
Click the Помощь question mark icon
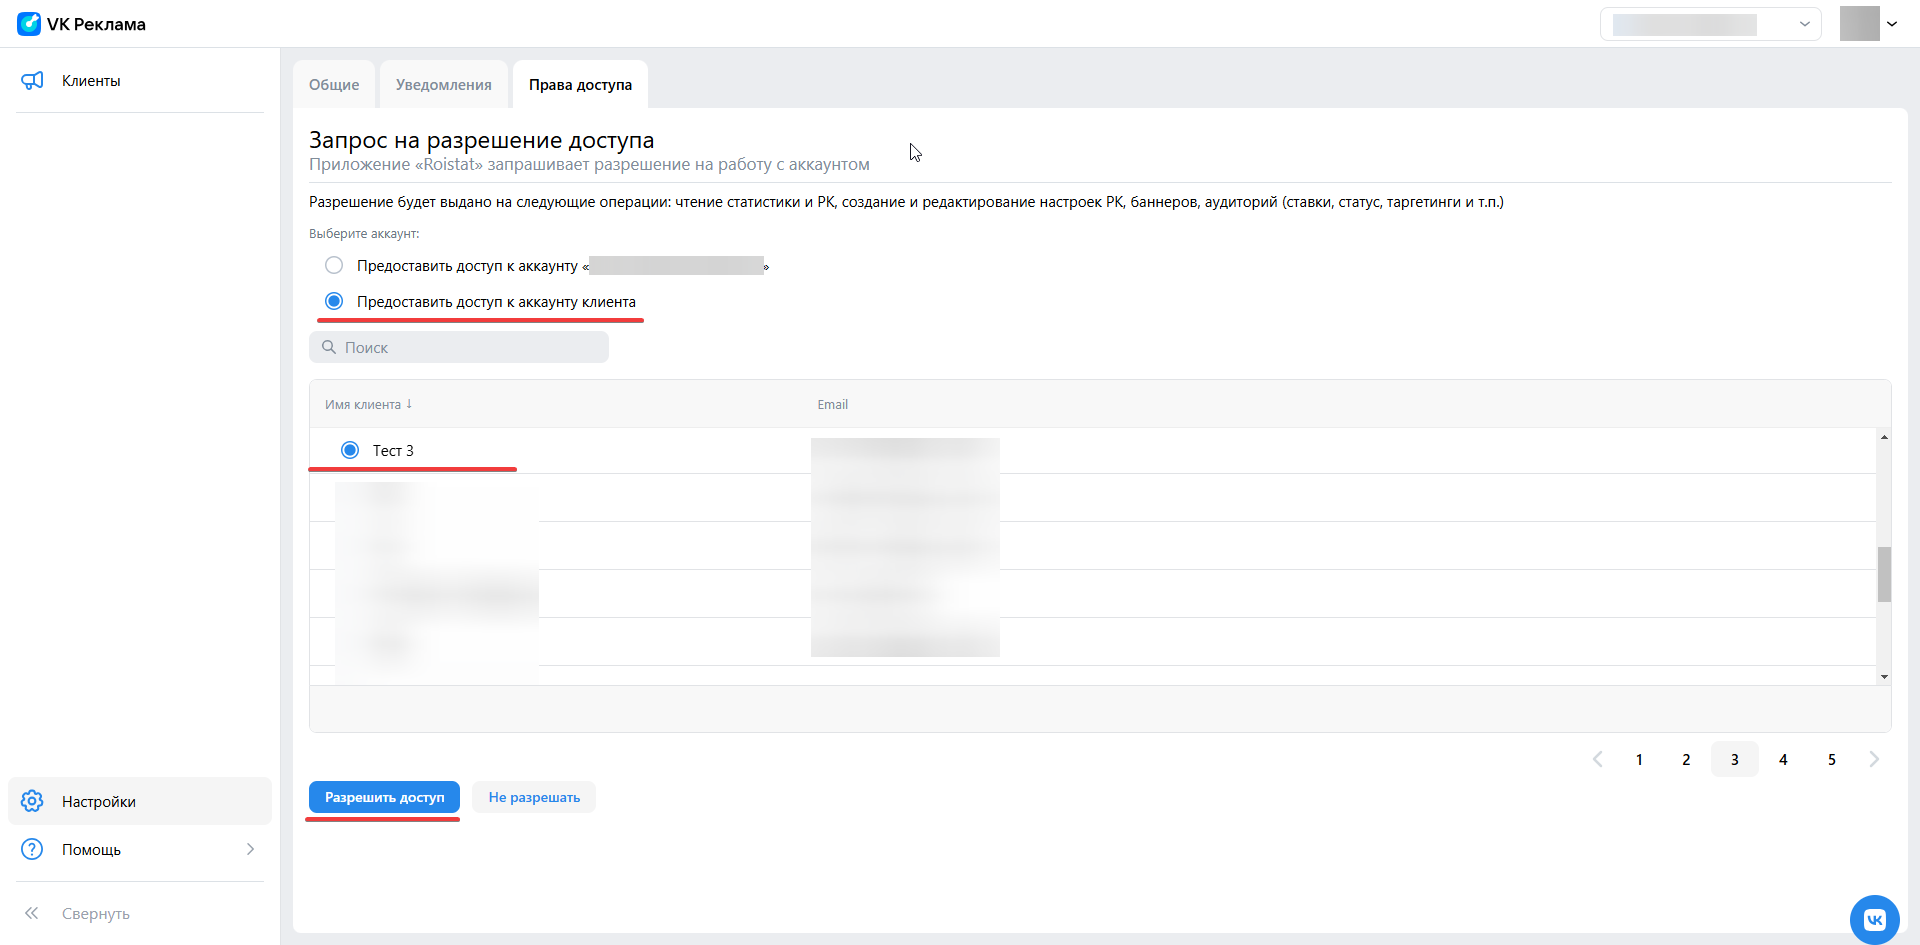[x=32, y=849]
